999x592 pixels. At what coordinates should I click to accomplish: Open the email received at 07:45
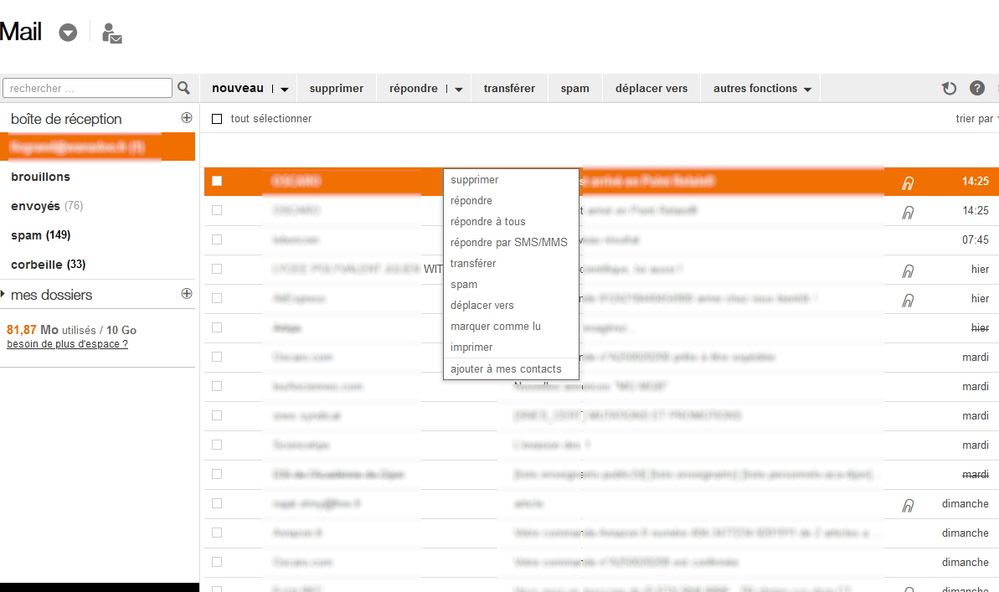click(599, 240)
